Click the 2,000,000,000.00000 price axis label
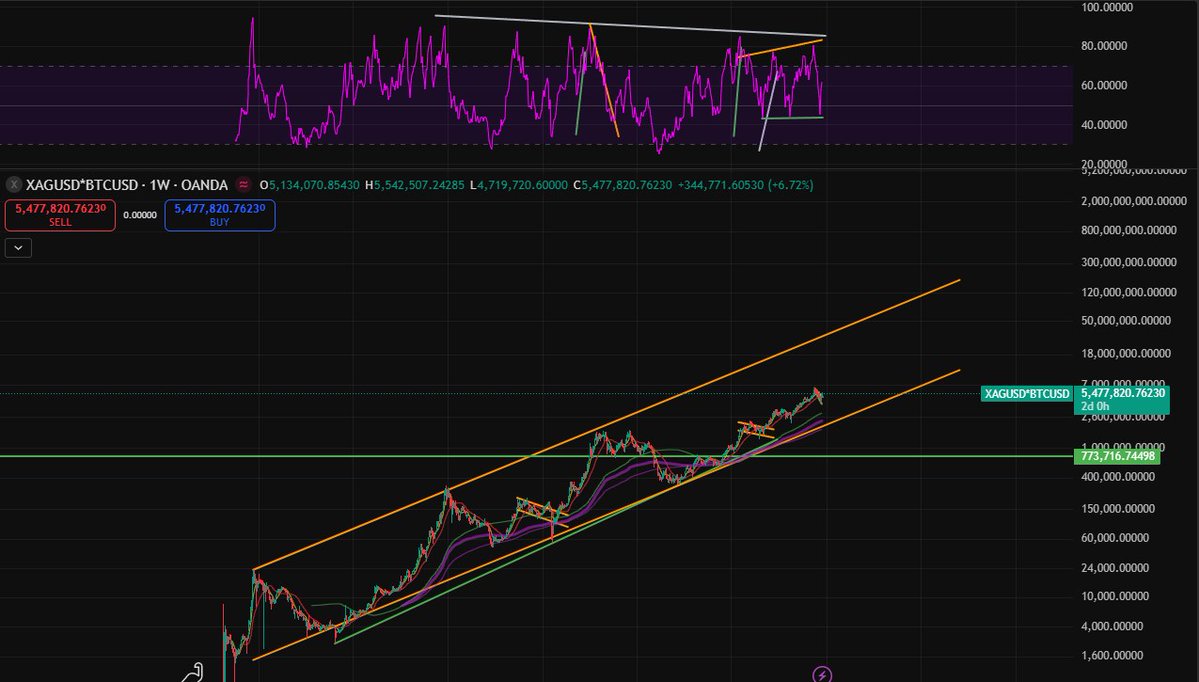Viewport: 1199px width, 682px height. [x=1133, y=201]
